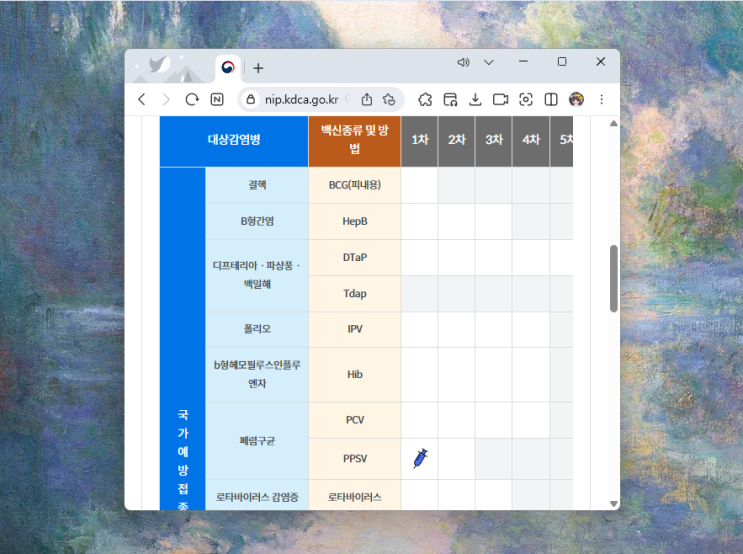Click the Notion extension icon
743x554 pixels.
[217, 100]
